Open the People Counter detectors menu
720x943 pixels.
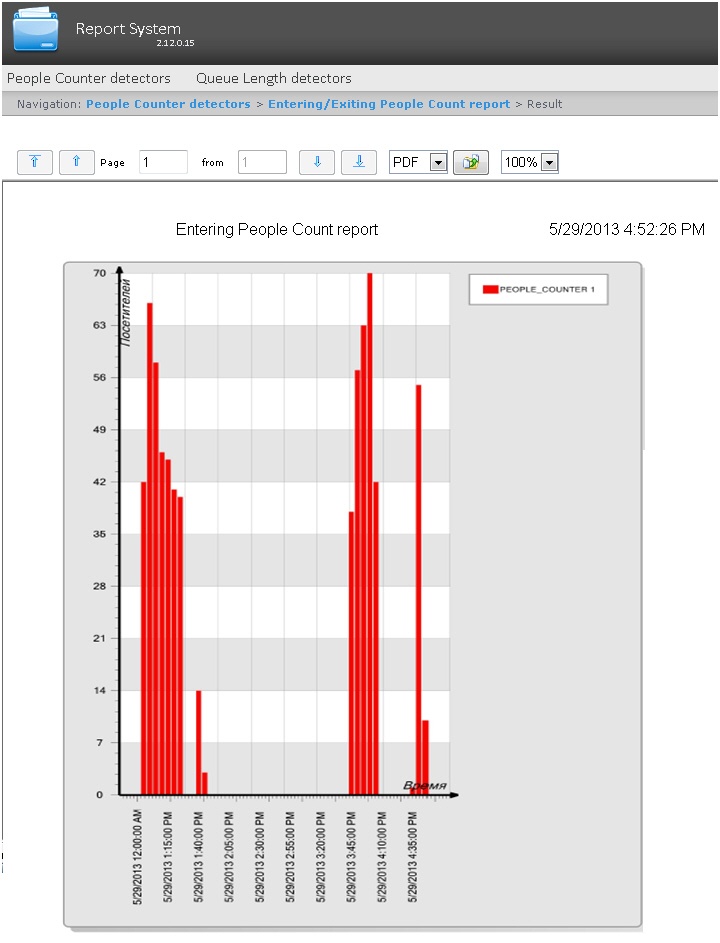click(89, 78)
